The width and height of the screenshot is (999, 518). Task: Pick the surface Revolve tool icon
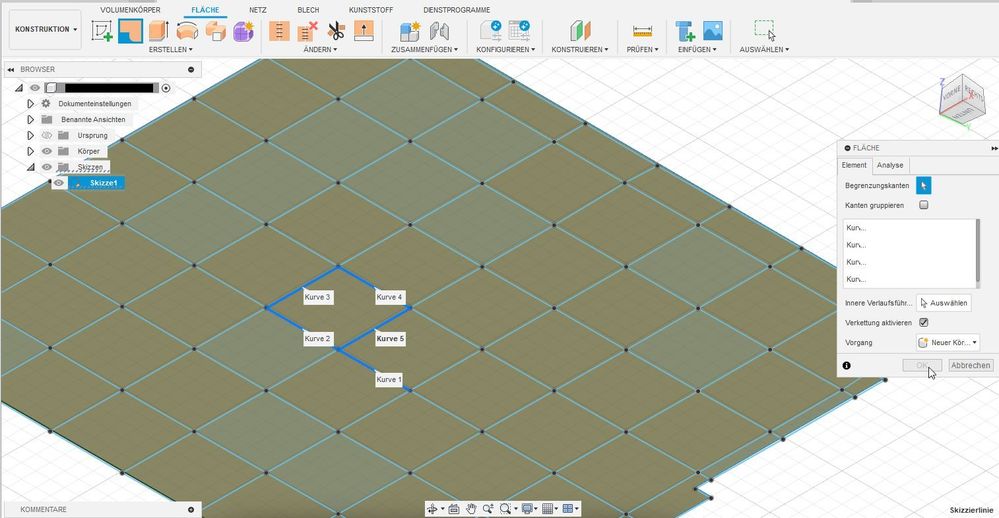coord(187,31)
